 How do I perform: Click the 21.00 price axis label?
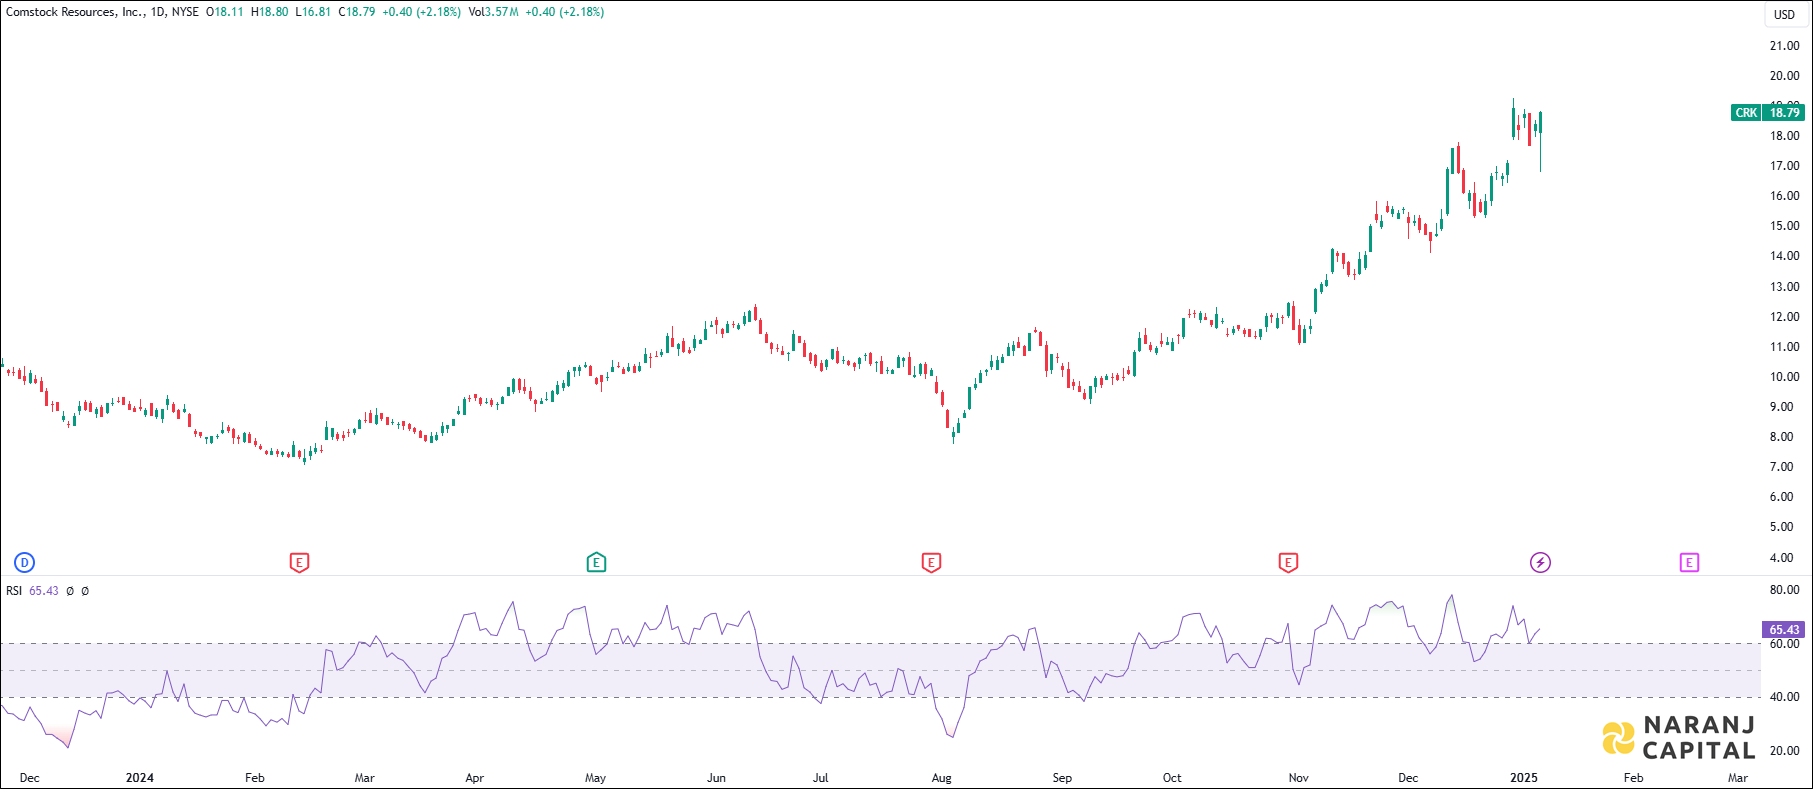1785,46
